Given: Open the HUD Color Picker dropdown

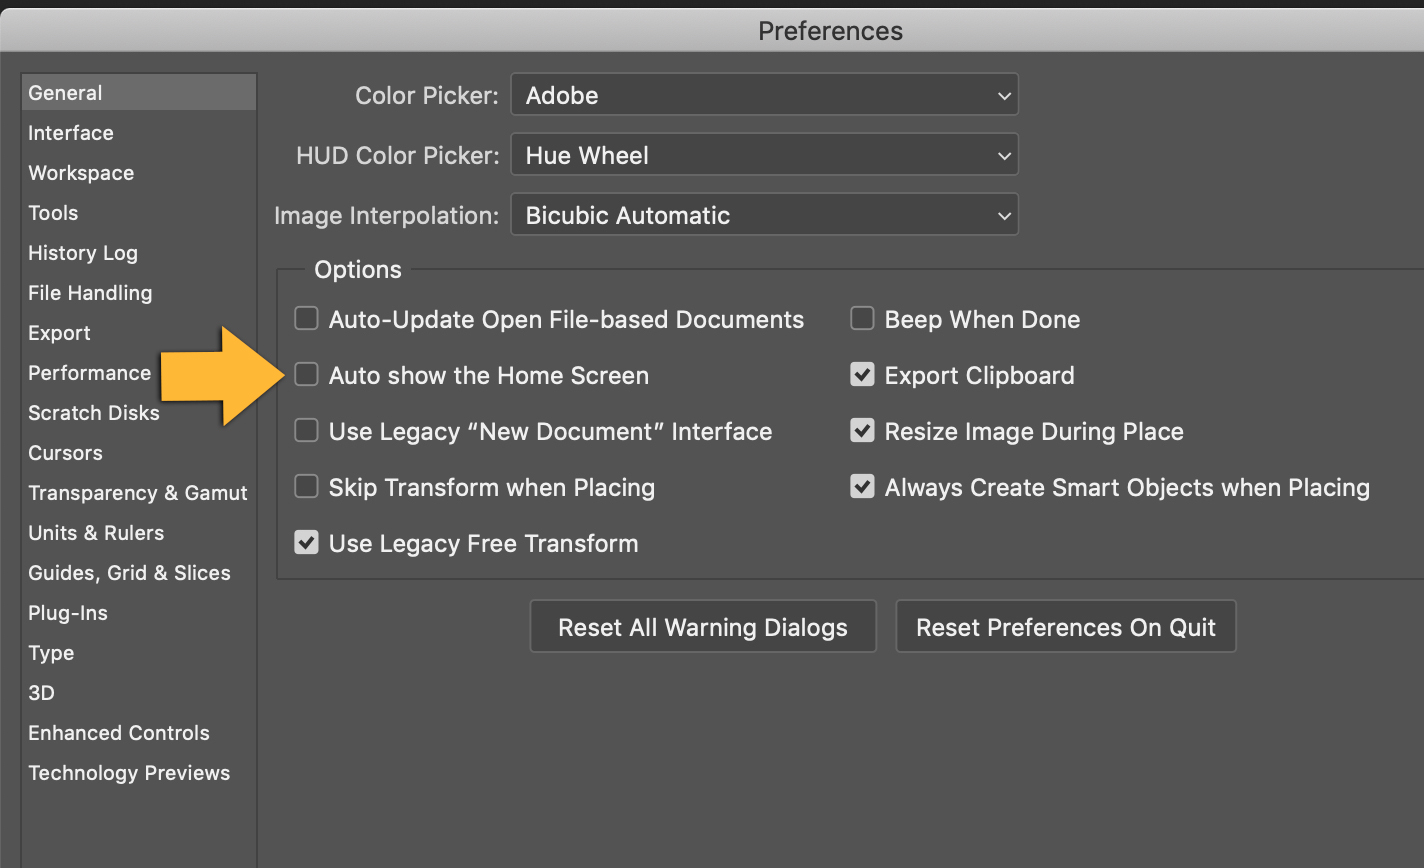Looking at the screenshot, I should pos(763,154).
